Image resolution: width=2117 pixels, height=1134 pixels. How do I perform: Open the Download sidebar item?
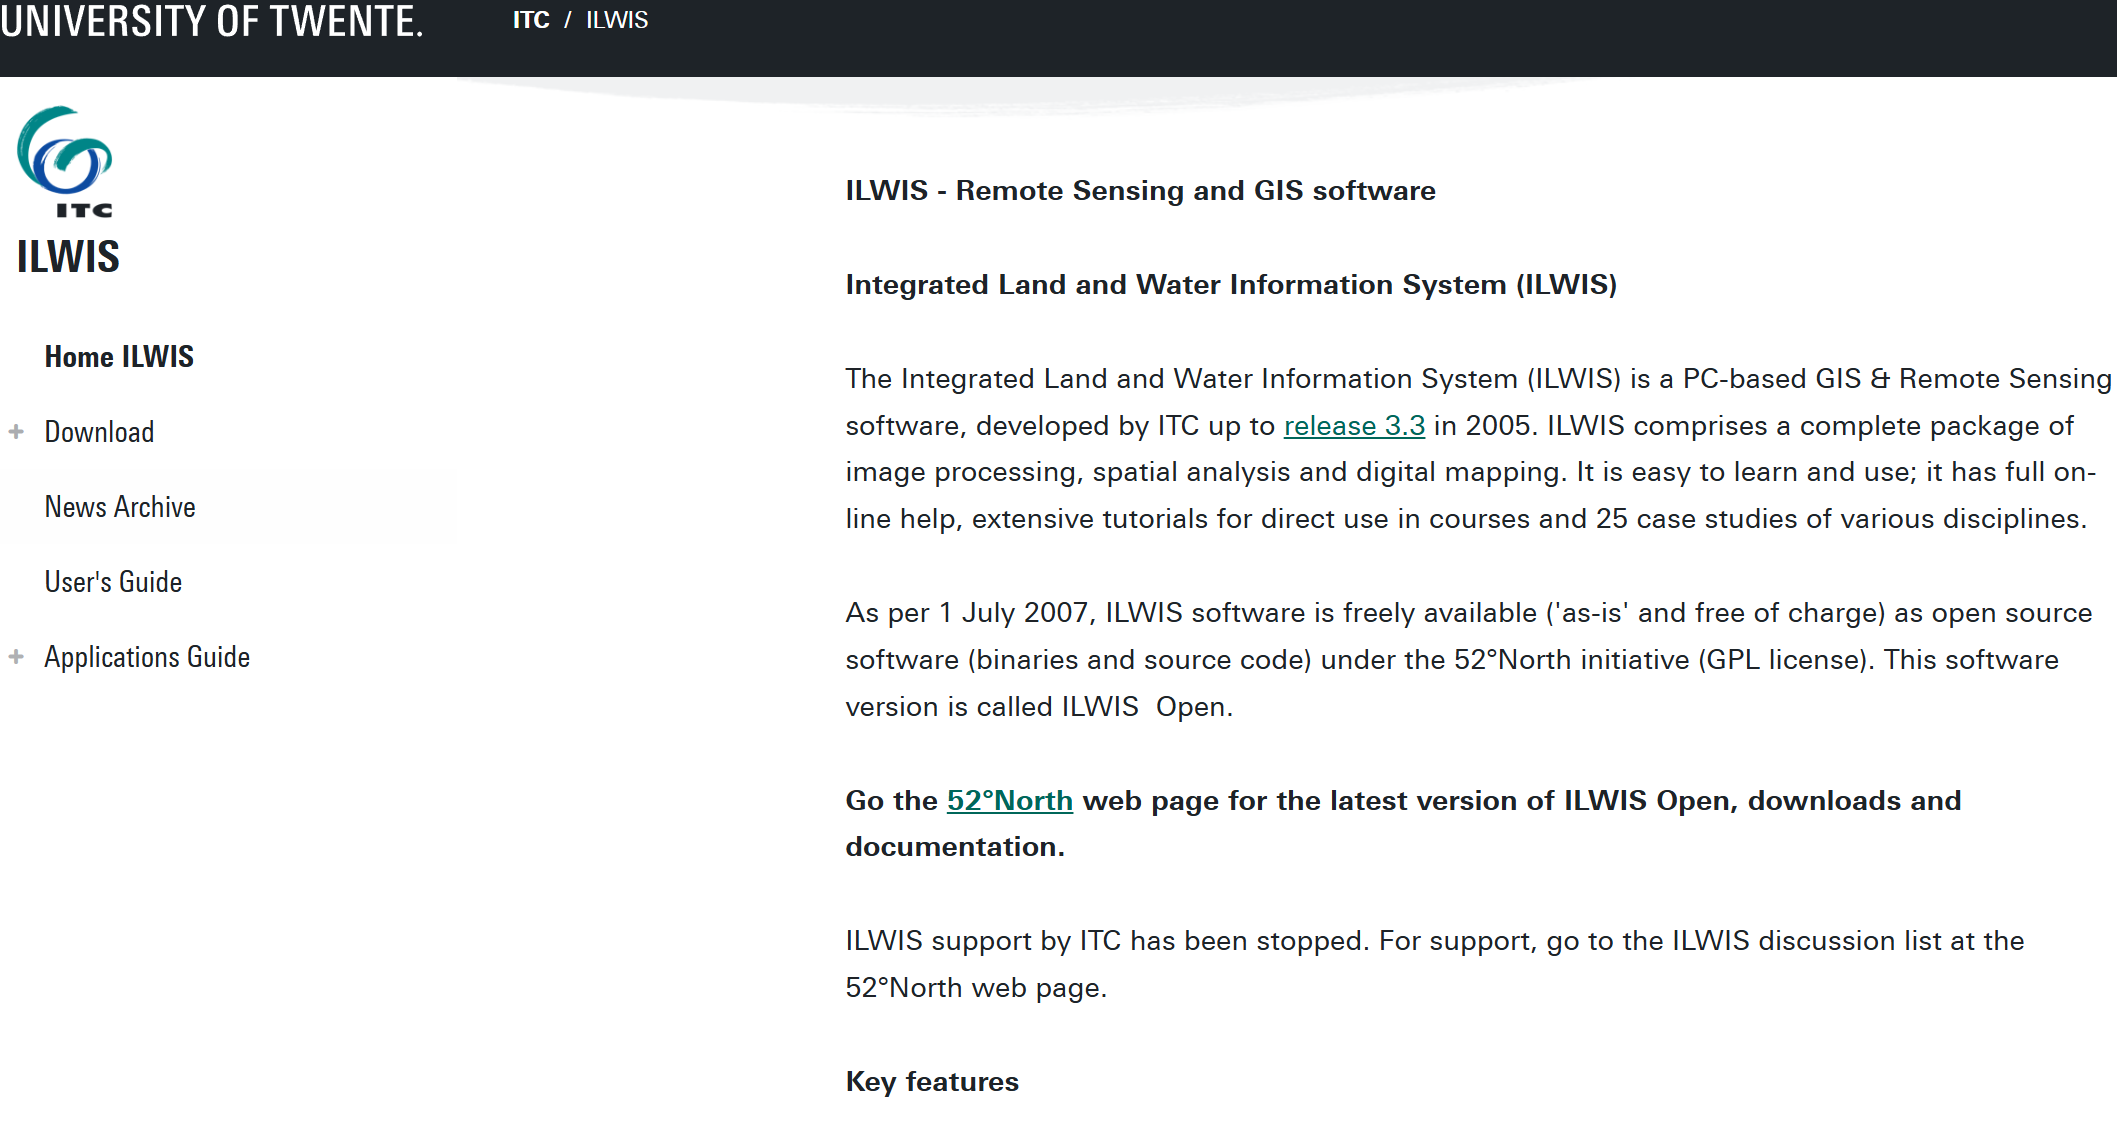99,432
